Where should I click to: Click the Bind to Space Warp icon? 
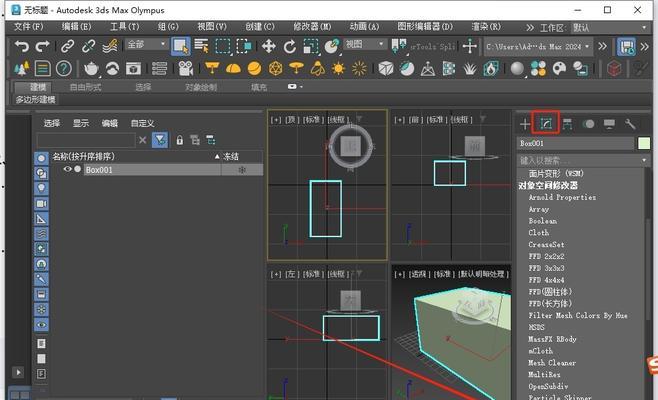110,46
